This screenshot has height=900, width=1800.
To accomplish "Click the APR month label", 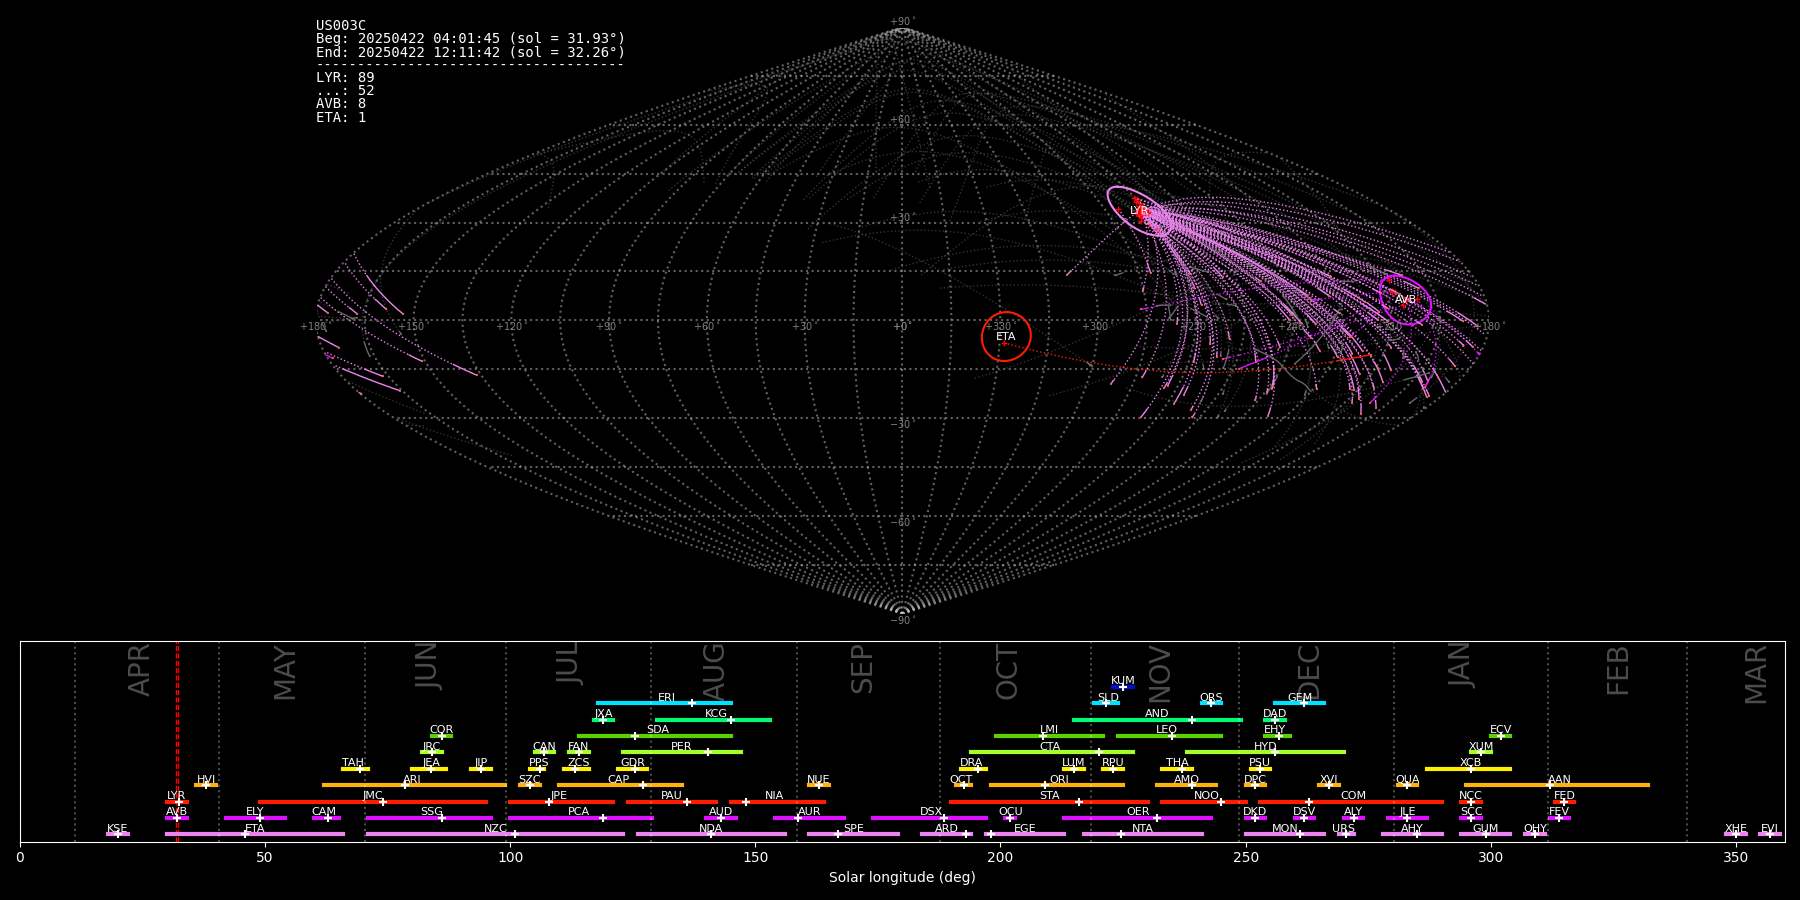I will pyautogui.click(x=139, y=670).
